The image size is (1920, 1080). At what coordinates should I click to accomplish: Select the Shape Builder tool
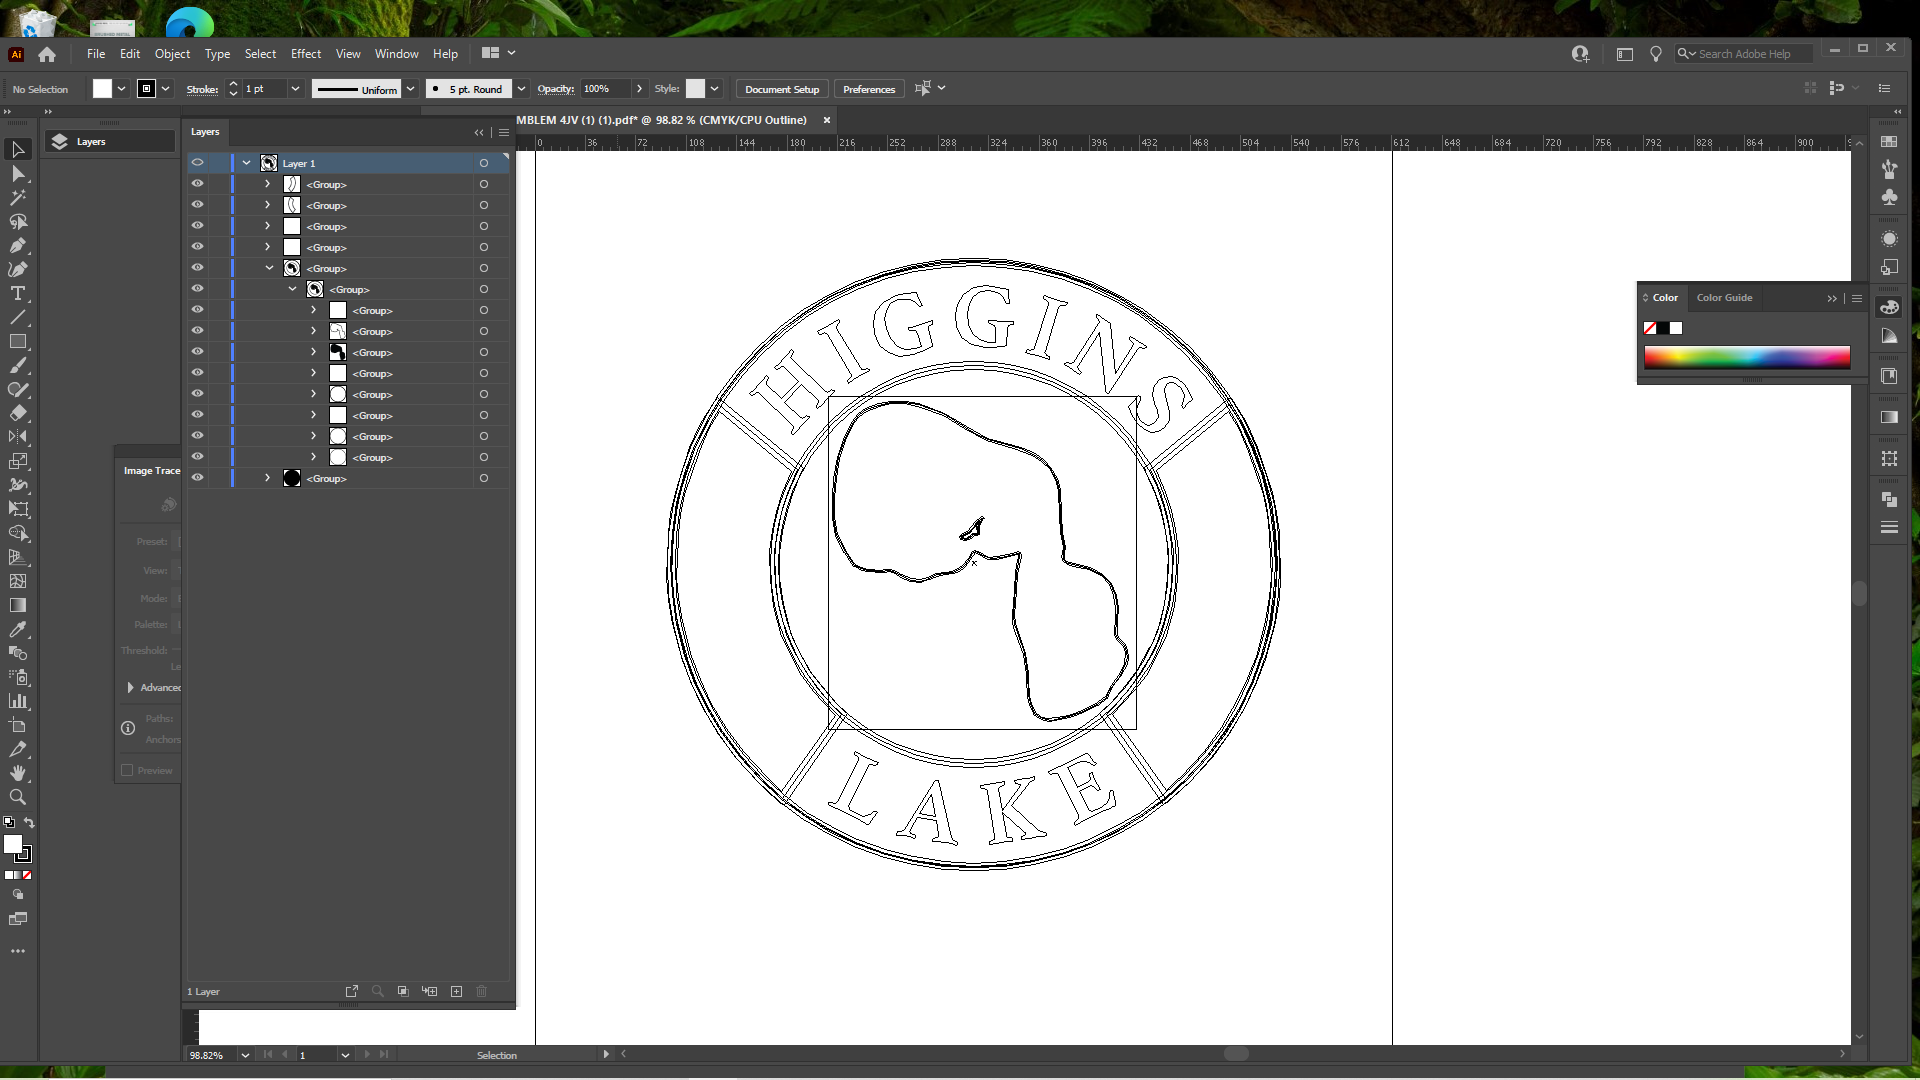tap(18, 533)
